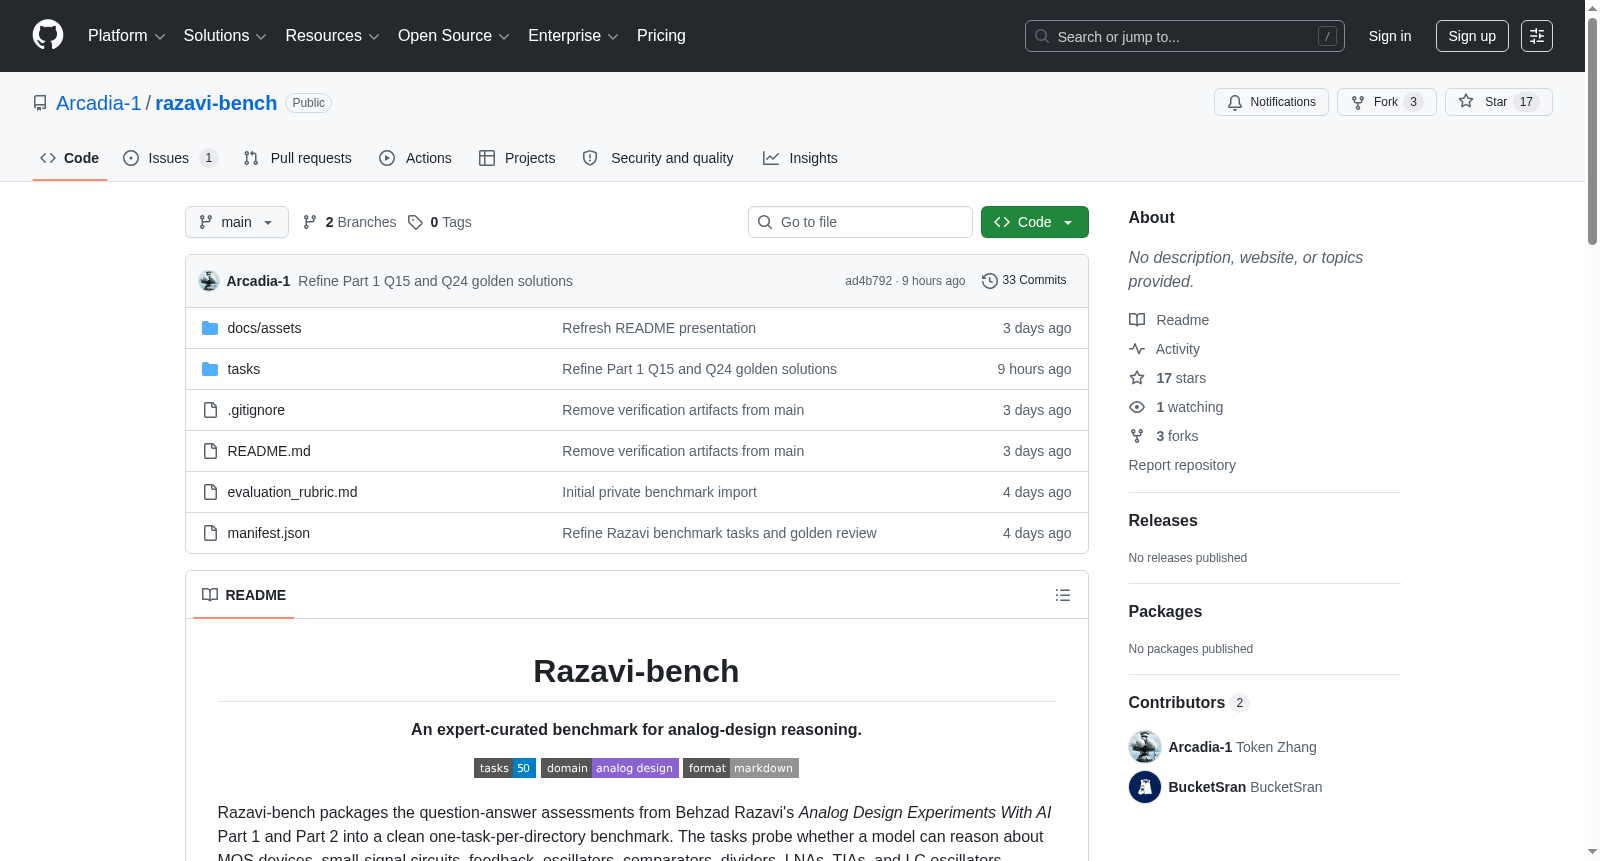The image size is (1600, 861).
Task: Open the Contributors section heading
Action: tap(1189, 703)
